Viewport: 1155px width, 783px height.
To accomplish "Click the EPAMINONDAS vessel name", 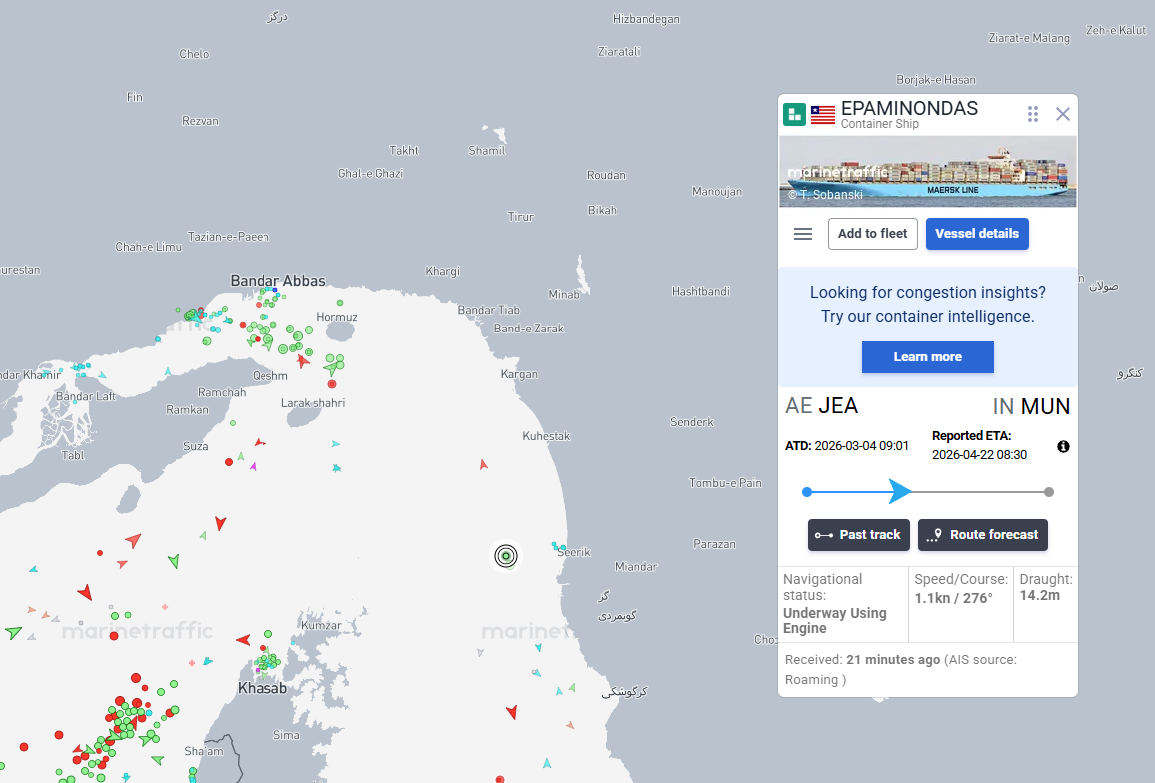I will coord(909,108).
